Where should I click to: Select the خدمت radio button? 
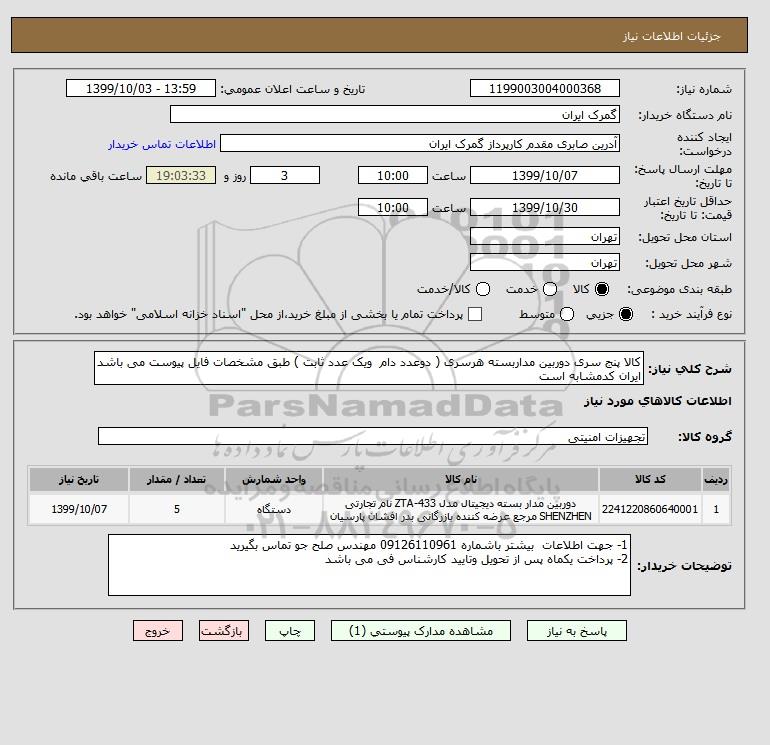tap(550, 289)
